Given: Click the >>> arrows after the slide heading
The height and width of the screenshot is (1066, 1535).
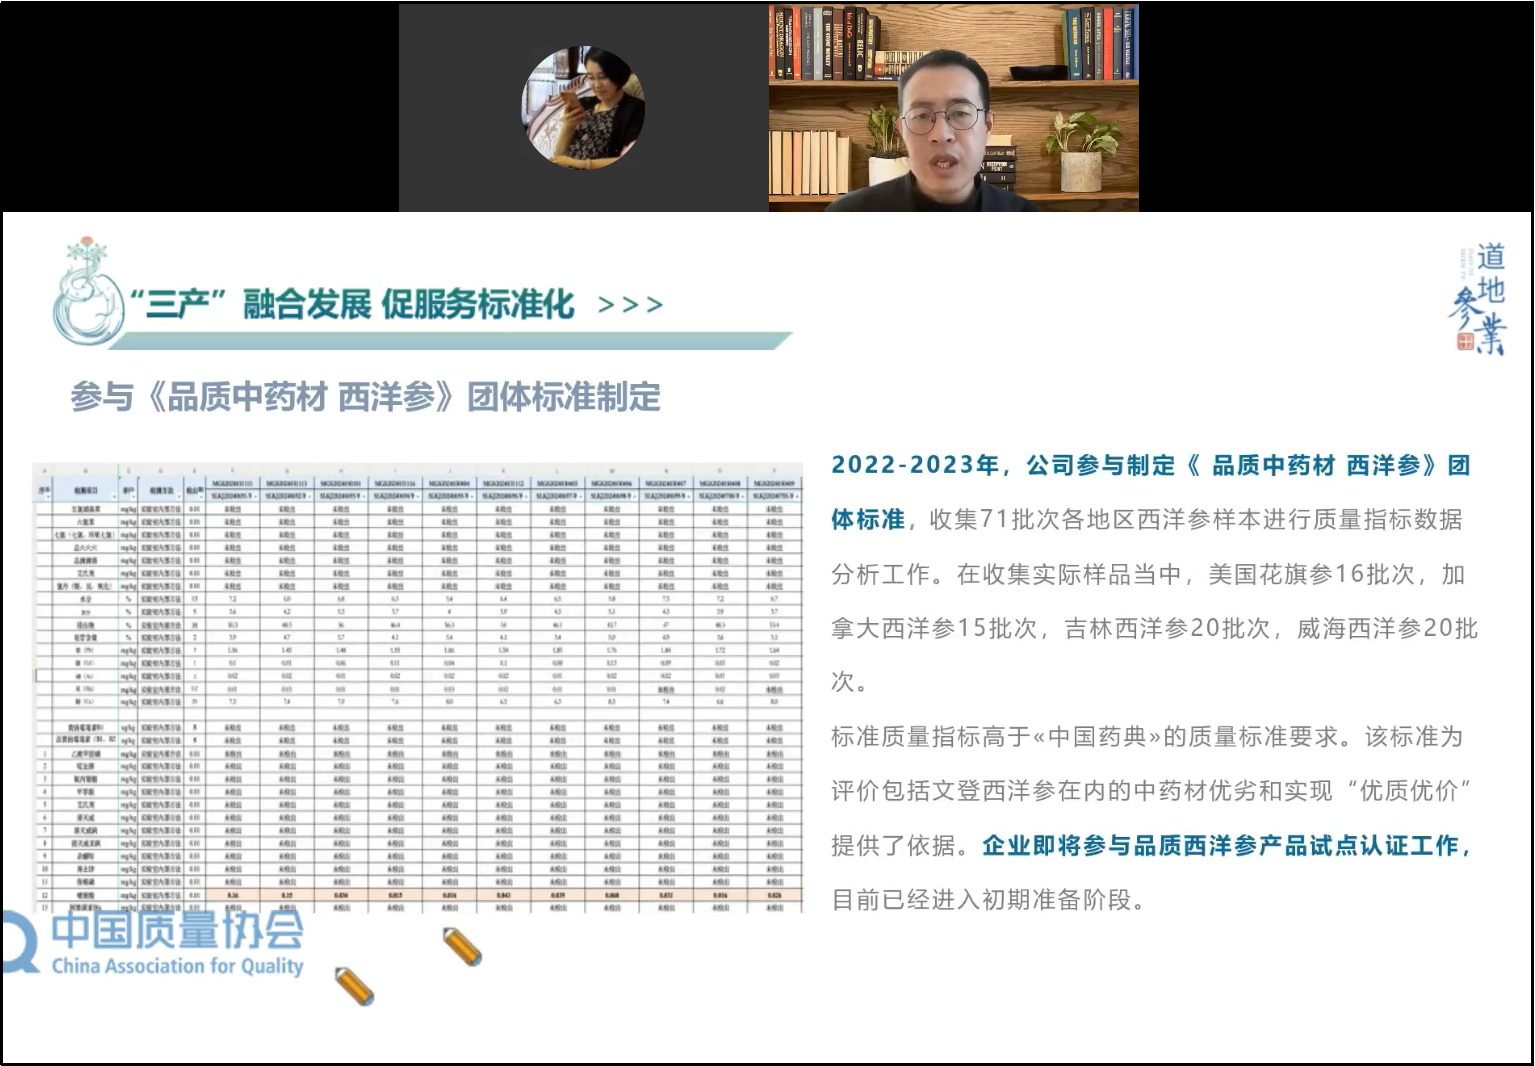Looking at the screenshot, I should pyautogui.click(x=630, y=305).
